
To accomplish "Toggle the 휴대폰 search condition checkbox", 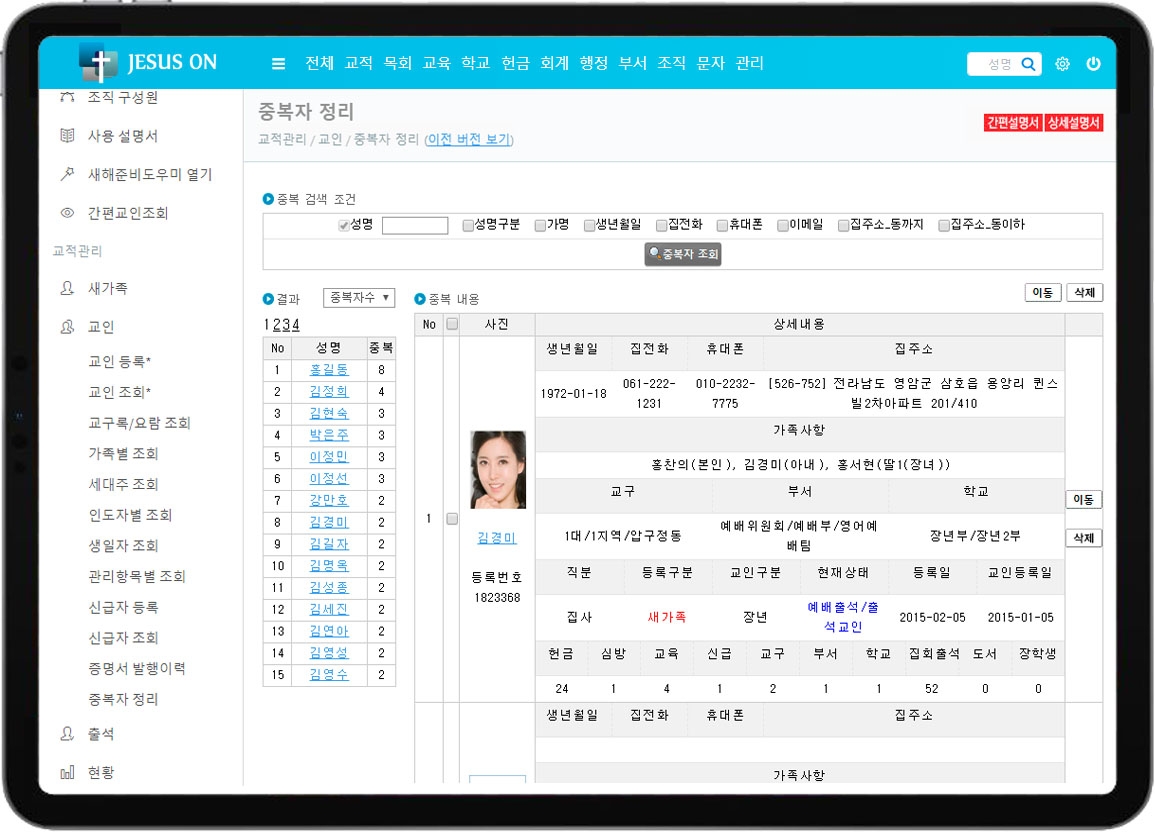I will tap(722, 226).
